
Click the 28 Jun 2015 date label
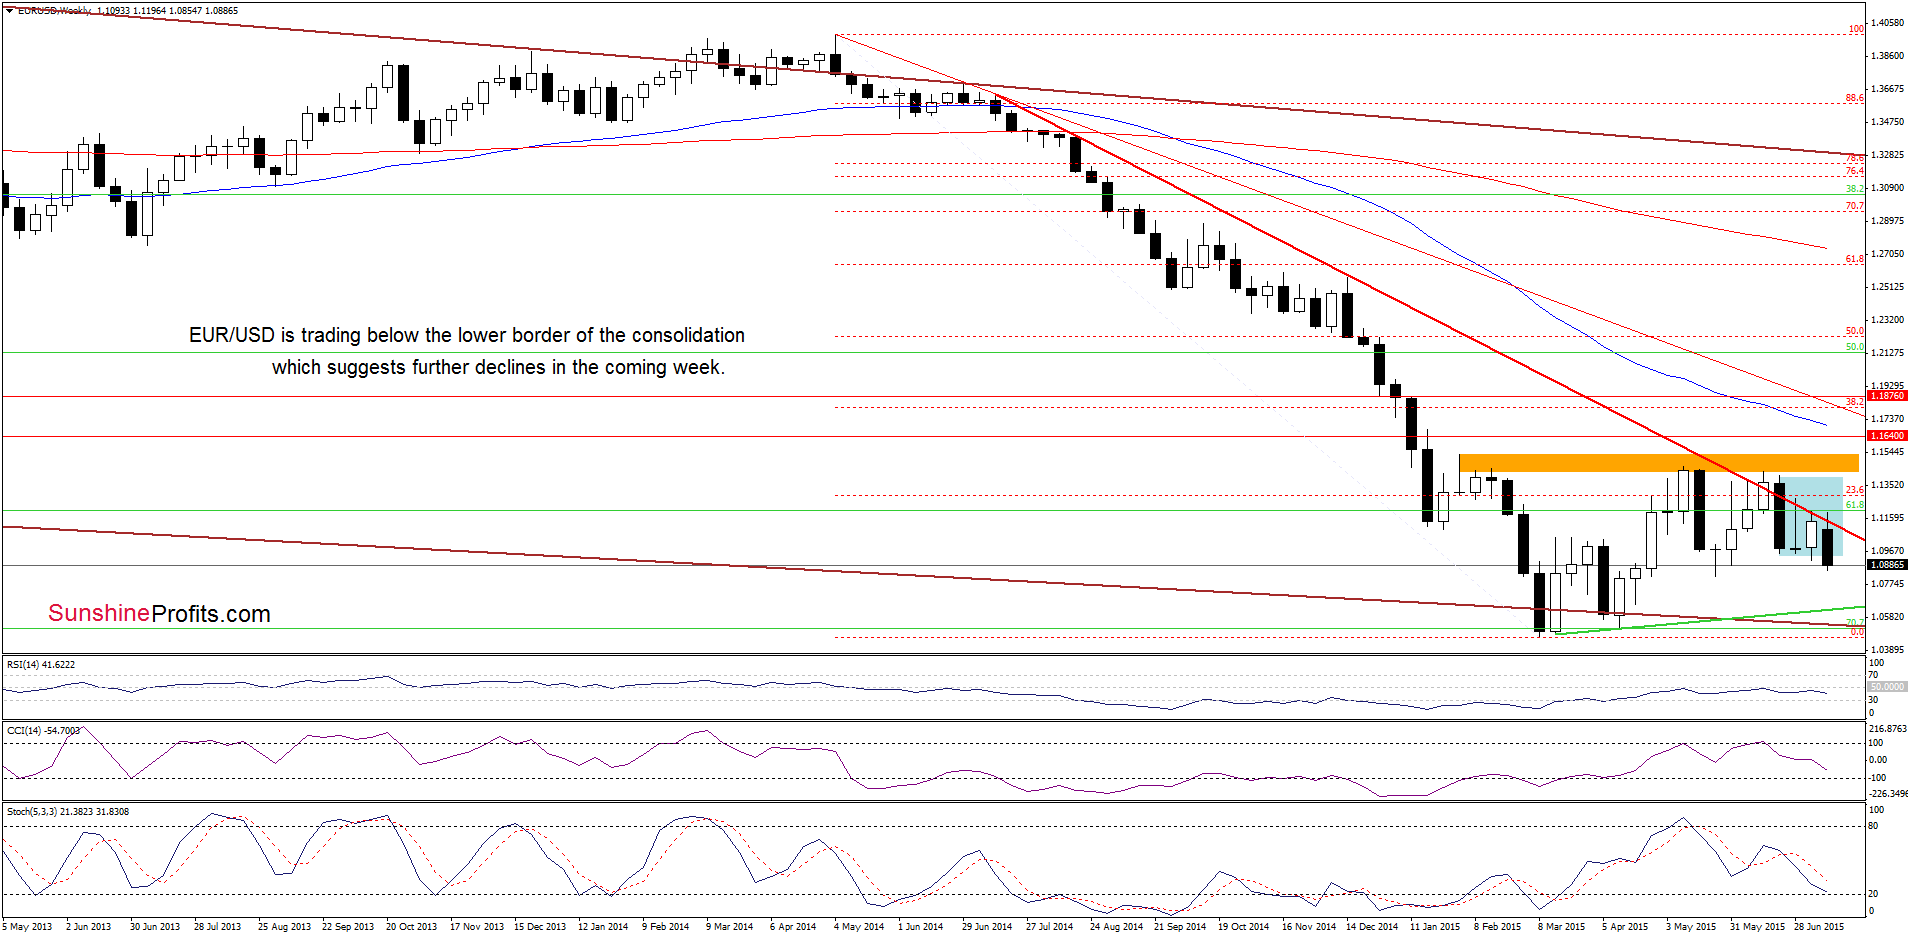(1819, 927)
